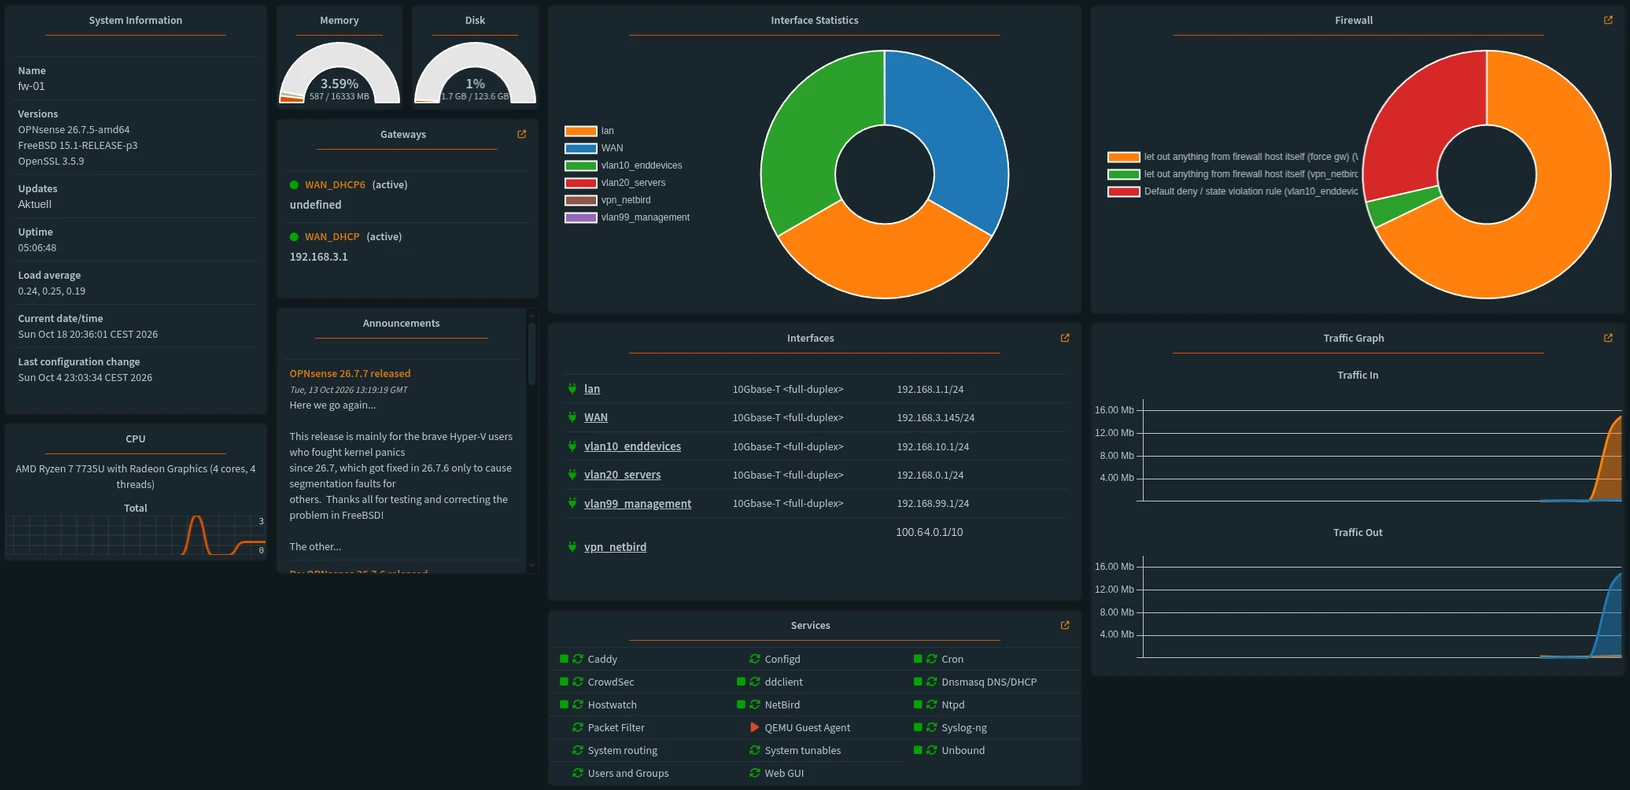This screenshot has width=1630, height=790.
Task: Stop the Unbound service with its green square
Action: (918, 751)
